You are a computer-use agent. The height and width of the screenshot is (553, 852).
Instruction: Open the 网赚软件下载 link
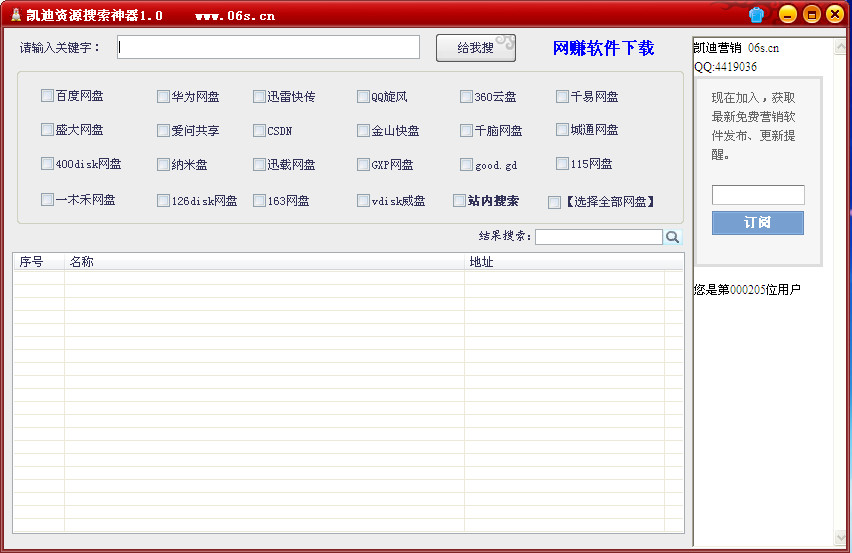(603, 48)
